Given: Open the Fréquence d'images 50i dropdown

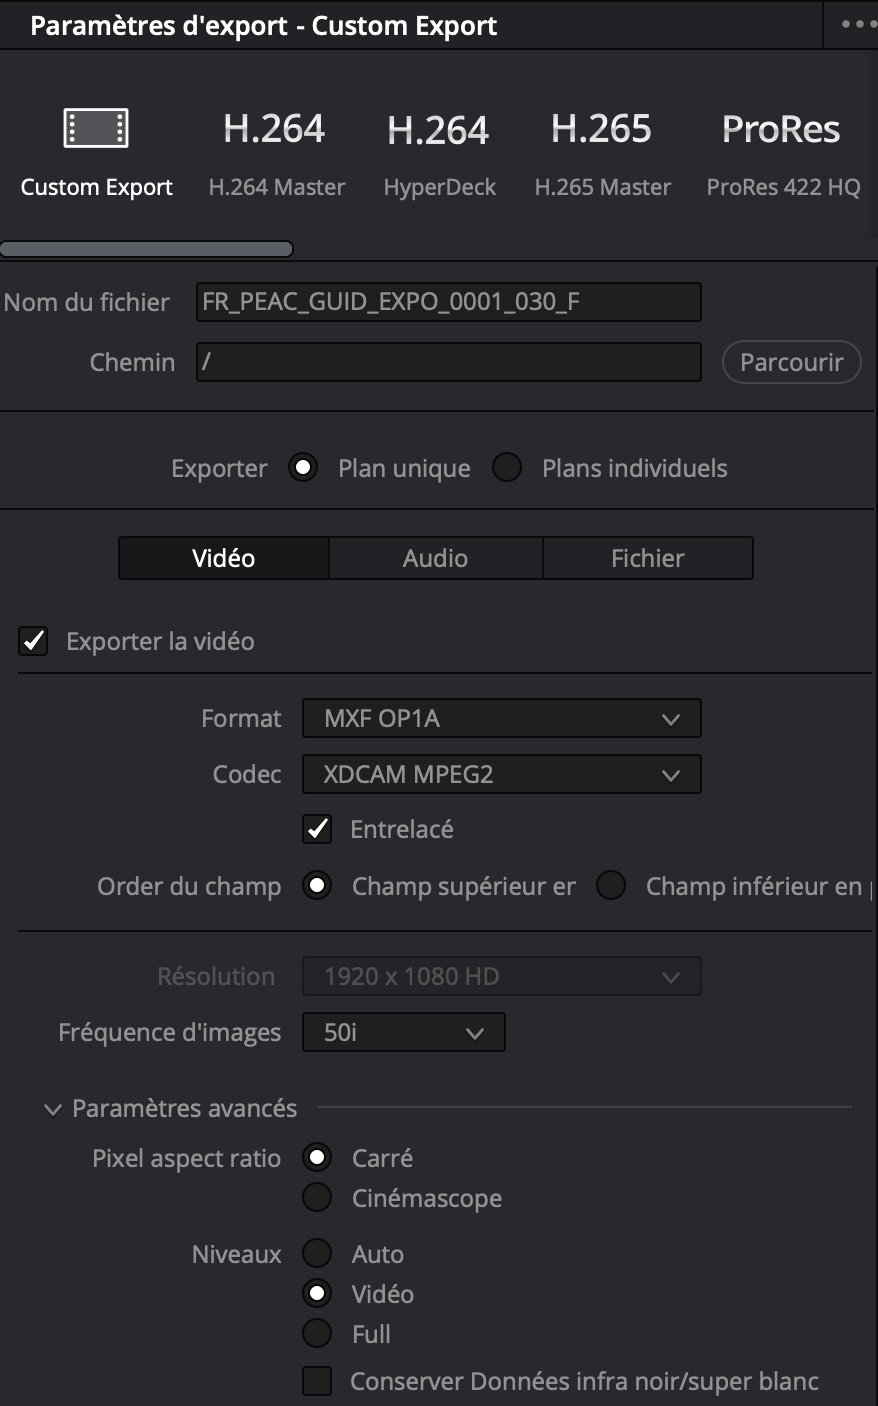Looking at the screenshot, I should click(x=403, y=1032).
